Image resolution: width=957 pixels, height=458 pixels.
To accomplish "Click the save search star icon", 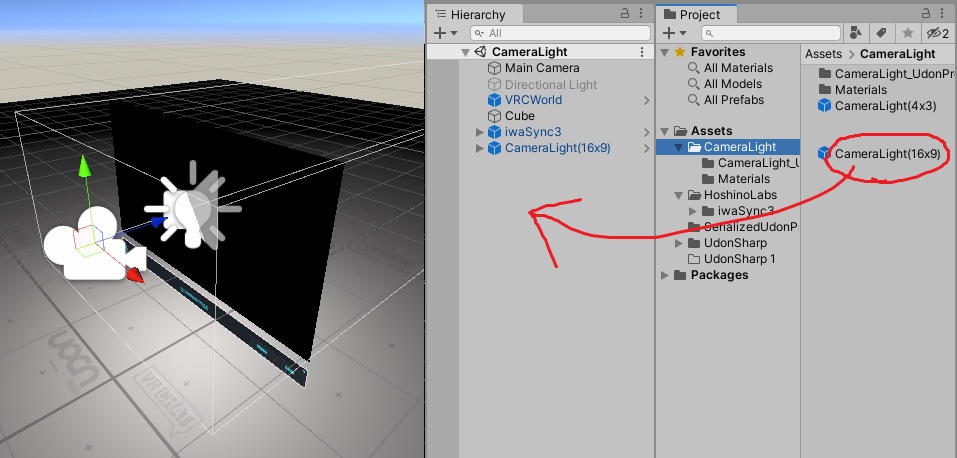I will tap(908, 33).
